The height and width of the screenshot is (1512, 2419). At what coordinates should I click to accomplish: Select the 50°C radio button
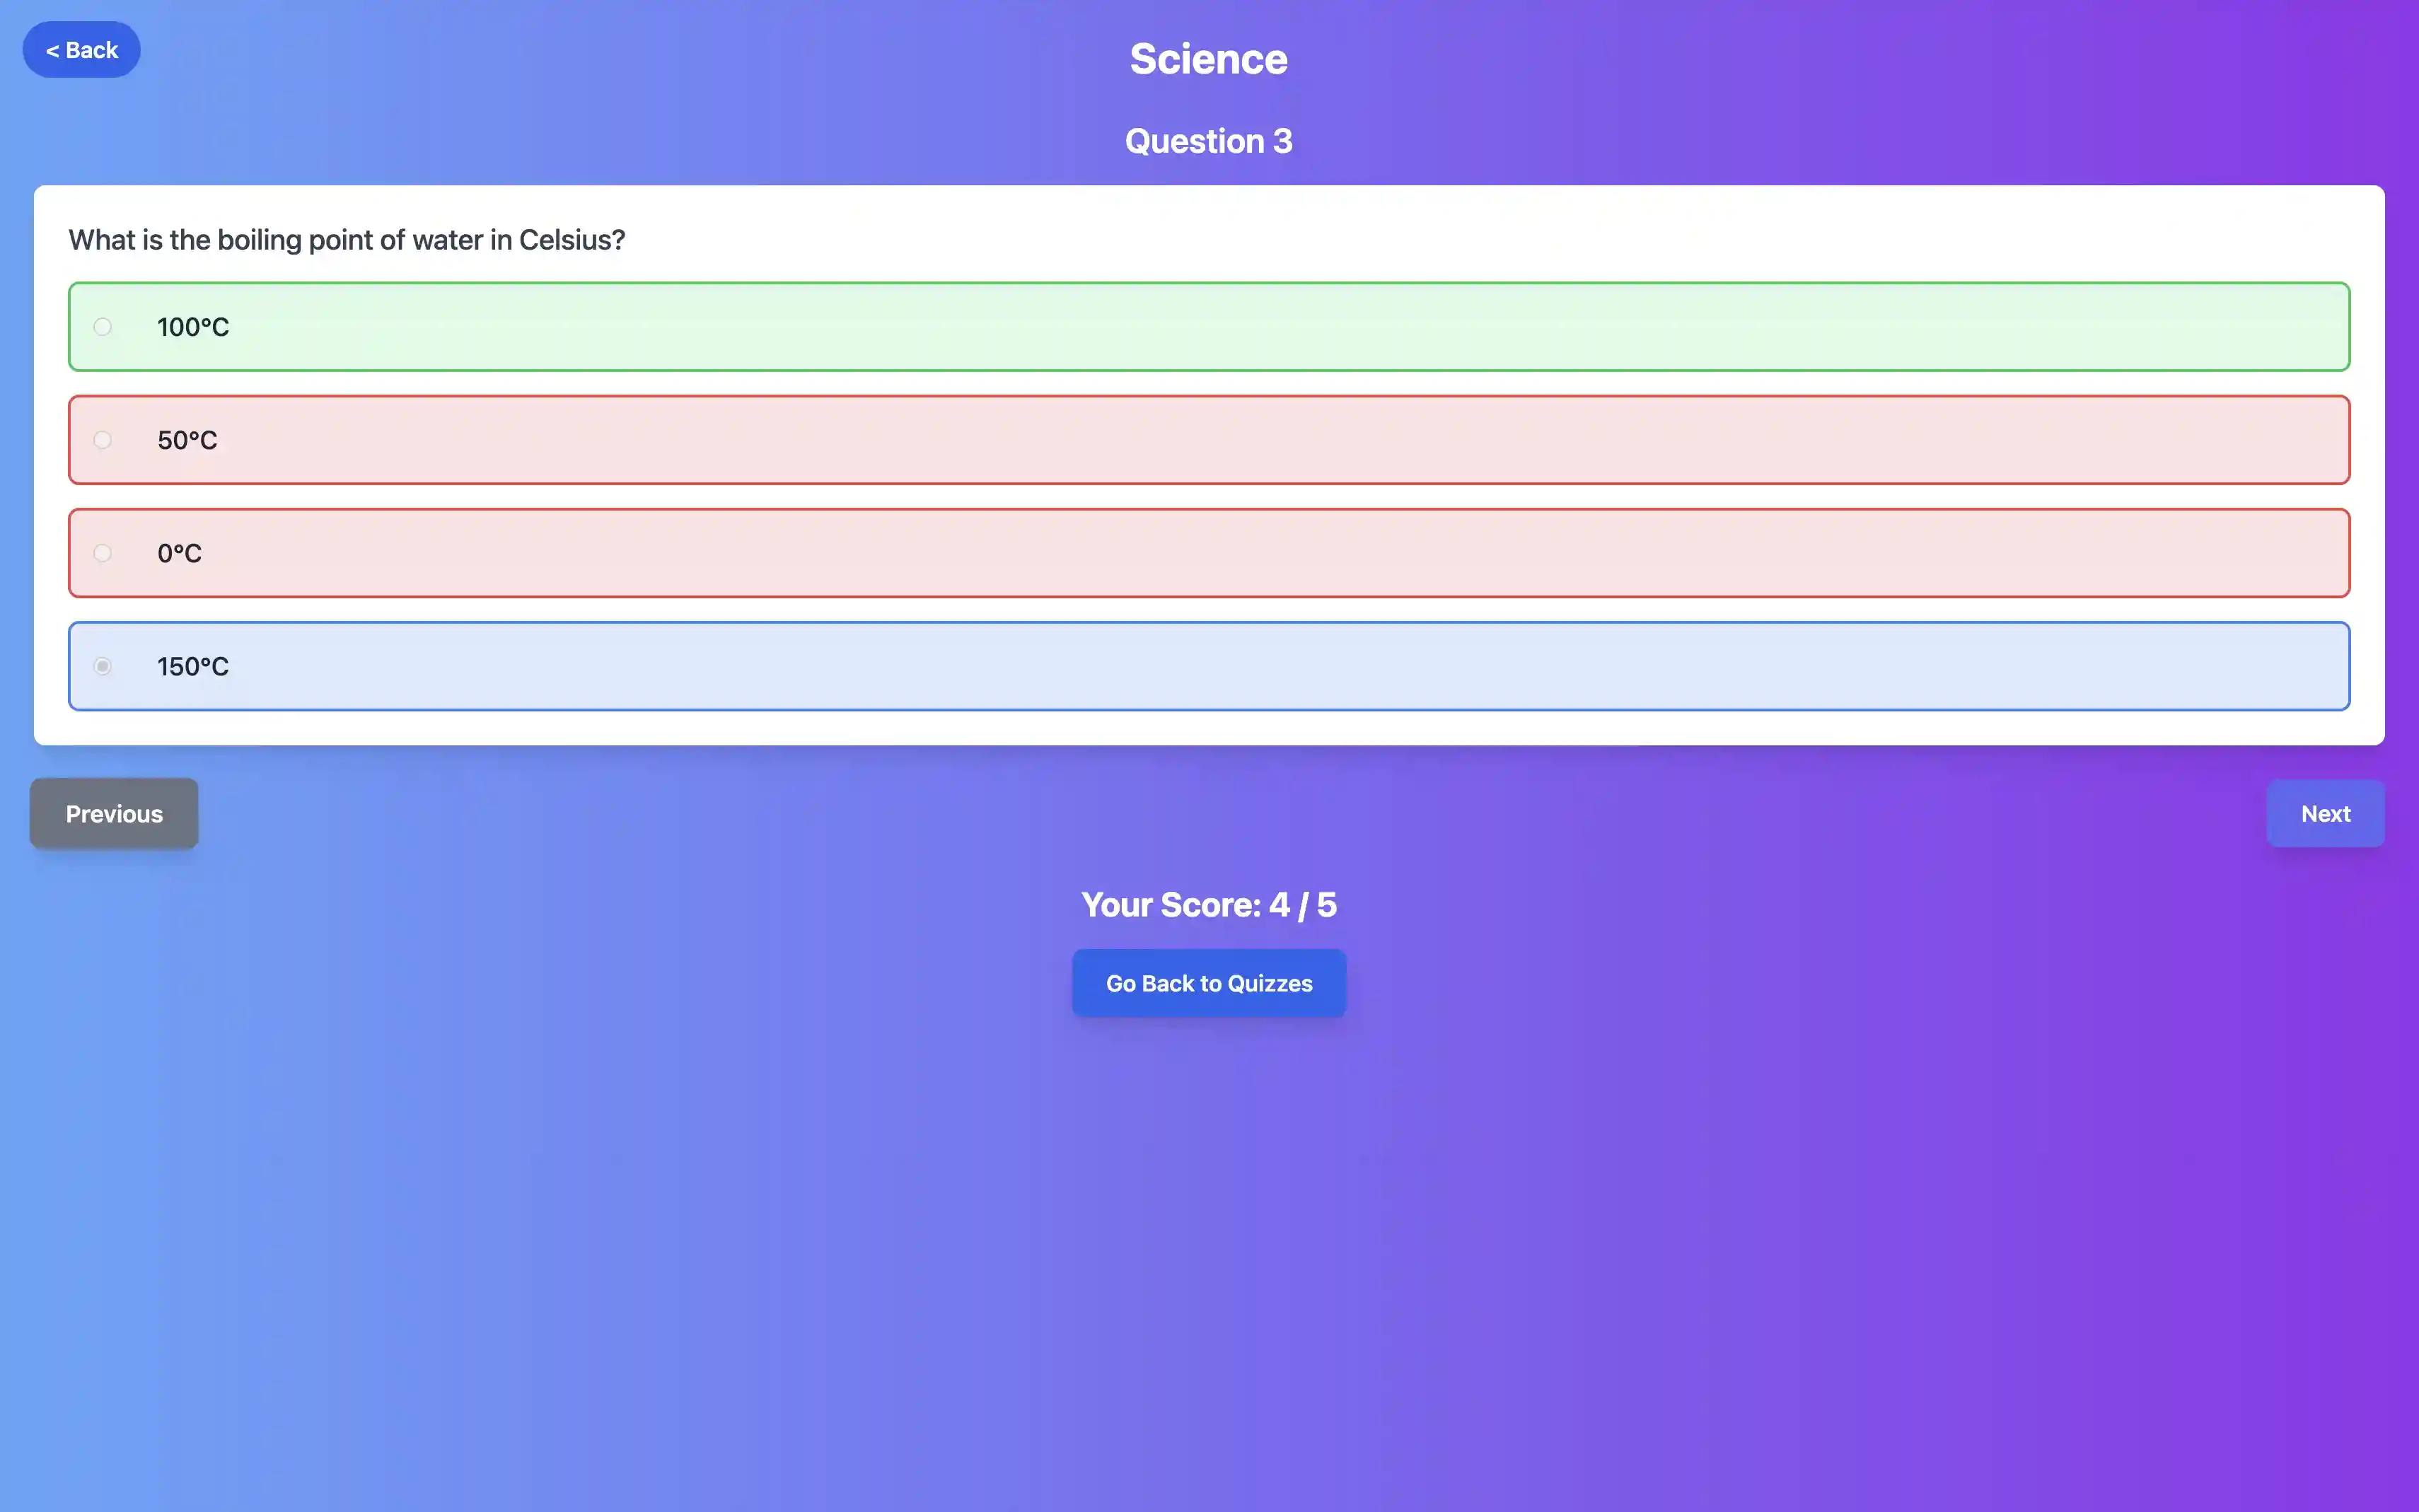(103, 439)
